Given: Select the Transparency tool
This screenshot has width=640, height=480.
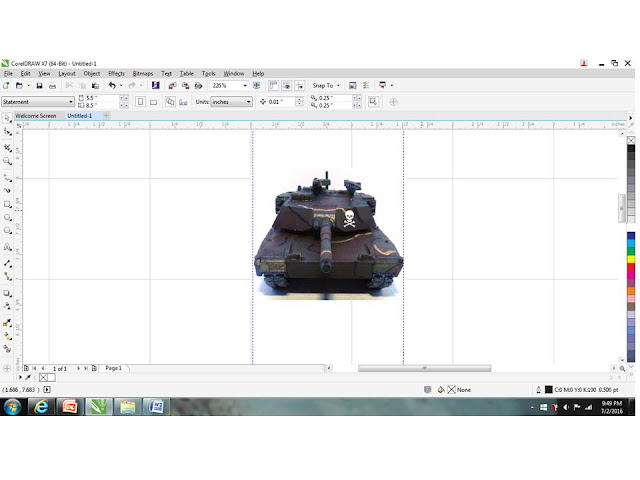Looking at the screenshot, I should [7, 306].
